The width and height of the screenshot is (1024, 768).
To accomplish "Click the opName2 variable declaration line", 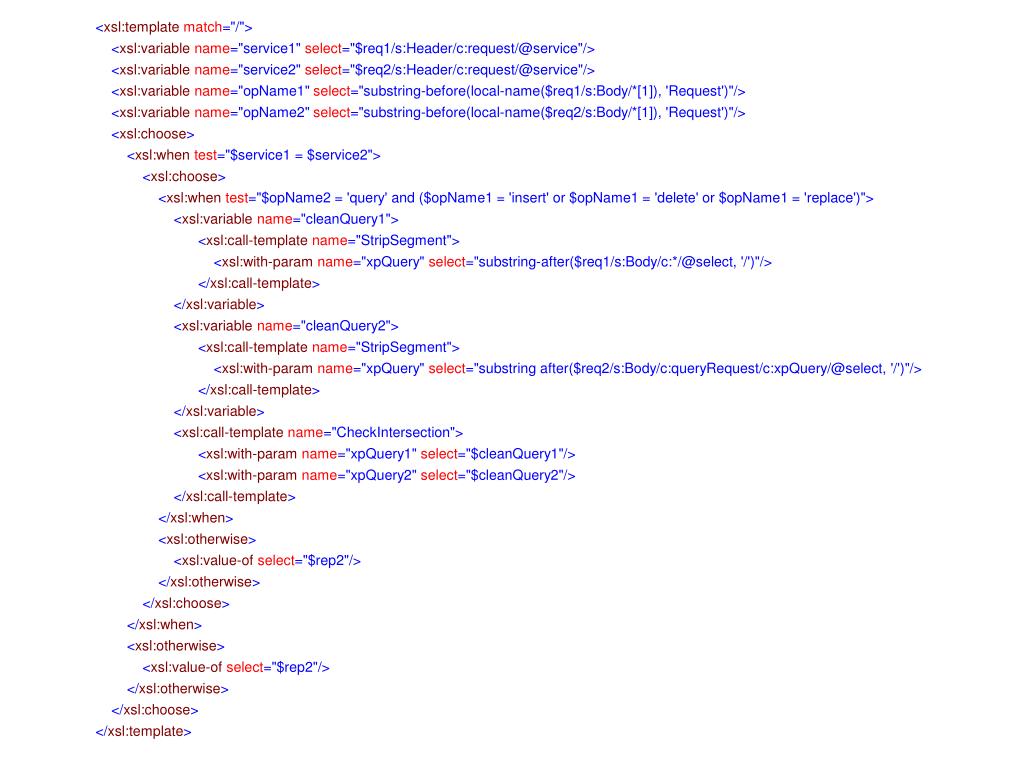I will pos(428,113).
